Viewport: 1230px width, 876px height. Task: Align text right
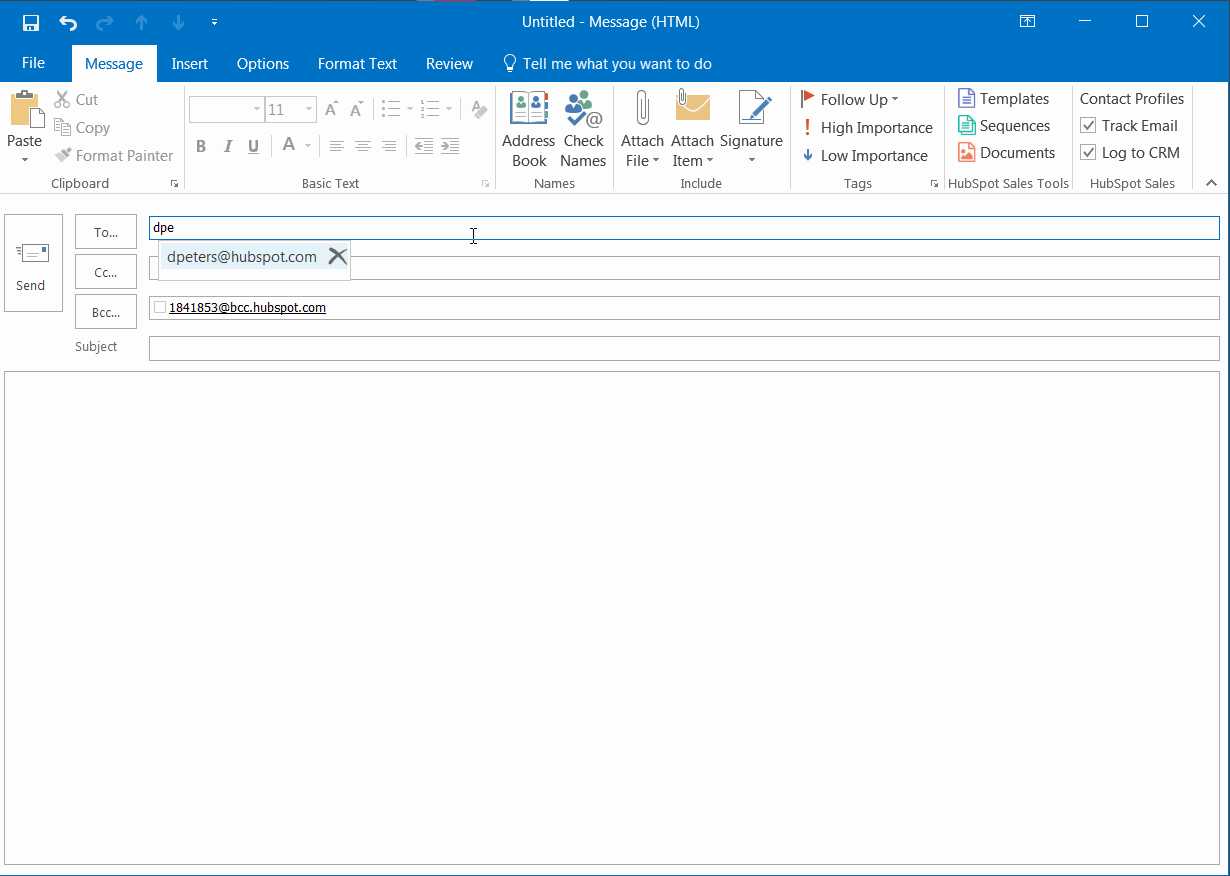pos(388,146)
